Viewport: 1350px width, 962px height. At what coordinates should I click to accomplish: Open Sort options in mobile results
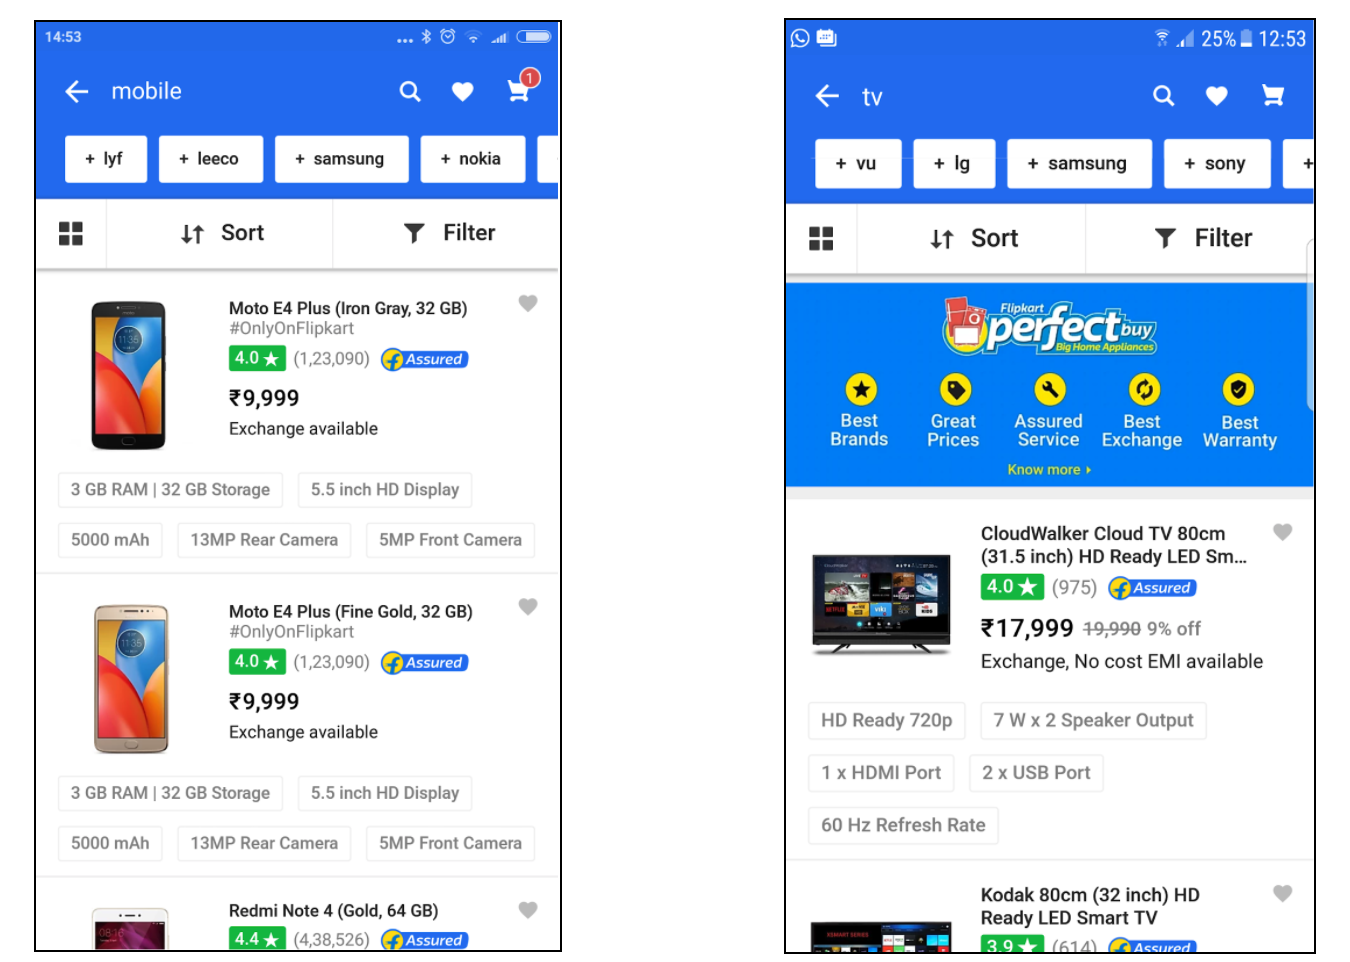(x=222, y=233)
